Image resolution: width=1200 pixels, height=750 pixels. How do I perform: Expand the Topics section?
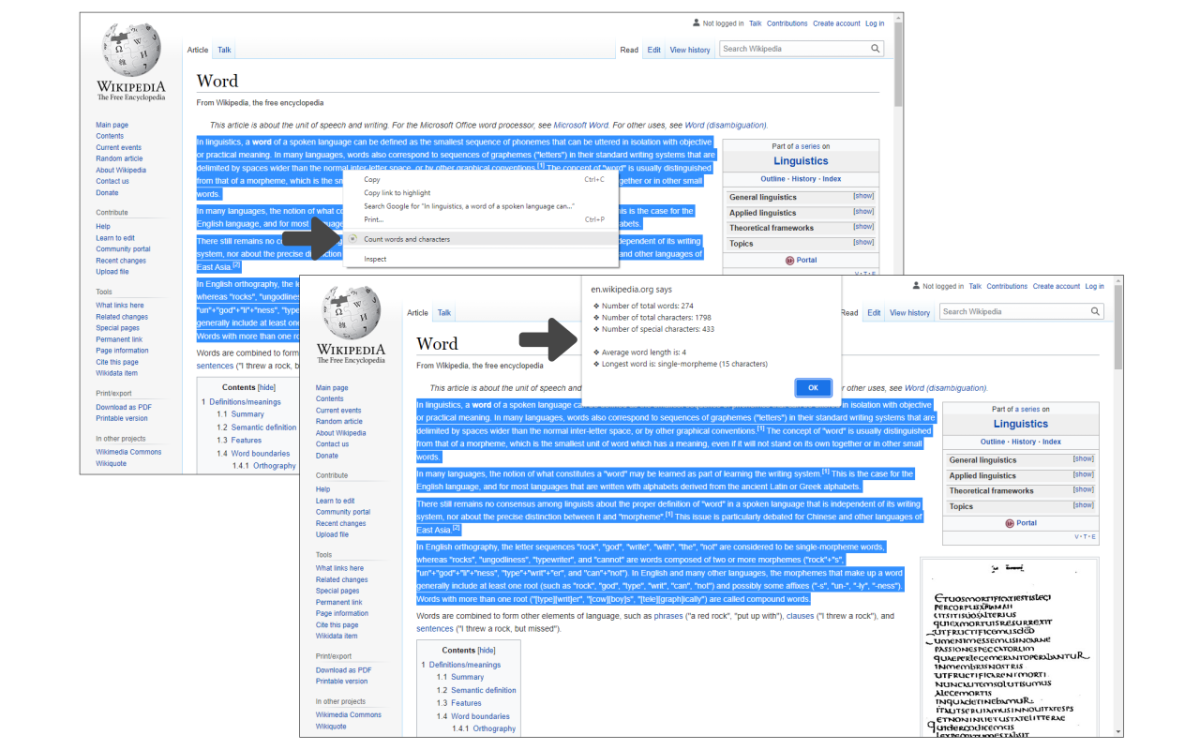pos(862,242)
